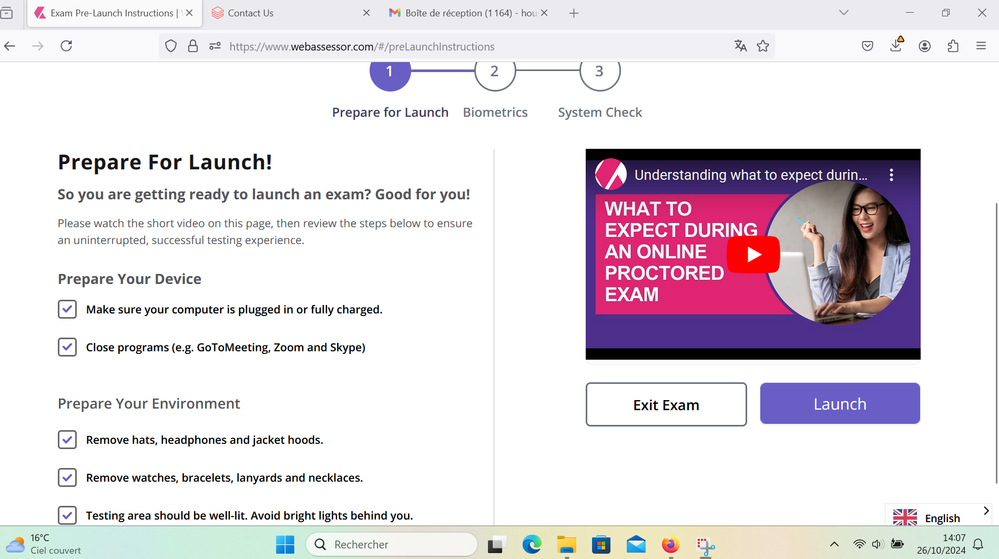
Task: Toggle Remove hats, headphones checkbox
Action: (67, 440)
